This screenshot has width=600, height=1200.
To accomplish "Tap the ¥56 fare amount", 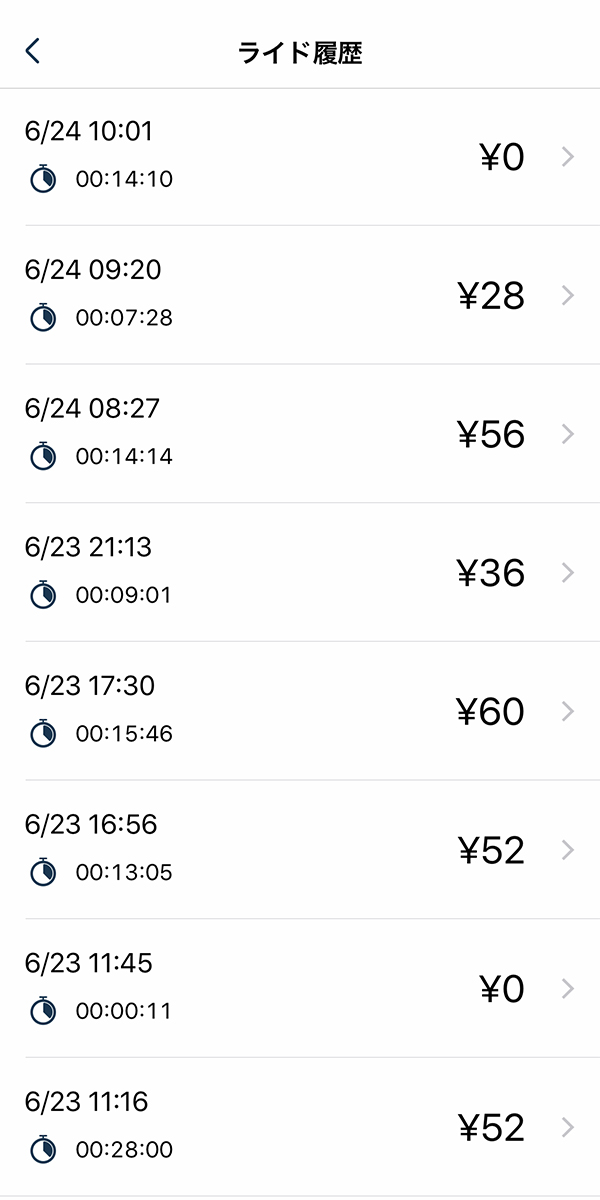I will tap(490, 435).
